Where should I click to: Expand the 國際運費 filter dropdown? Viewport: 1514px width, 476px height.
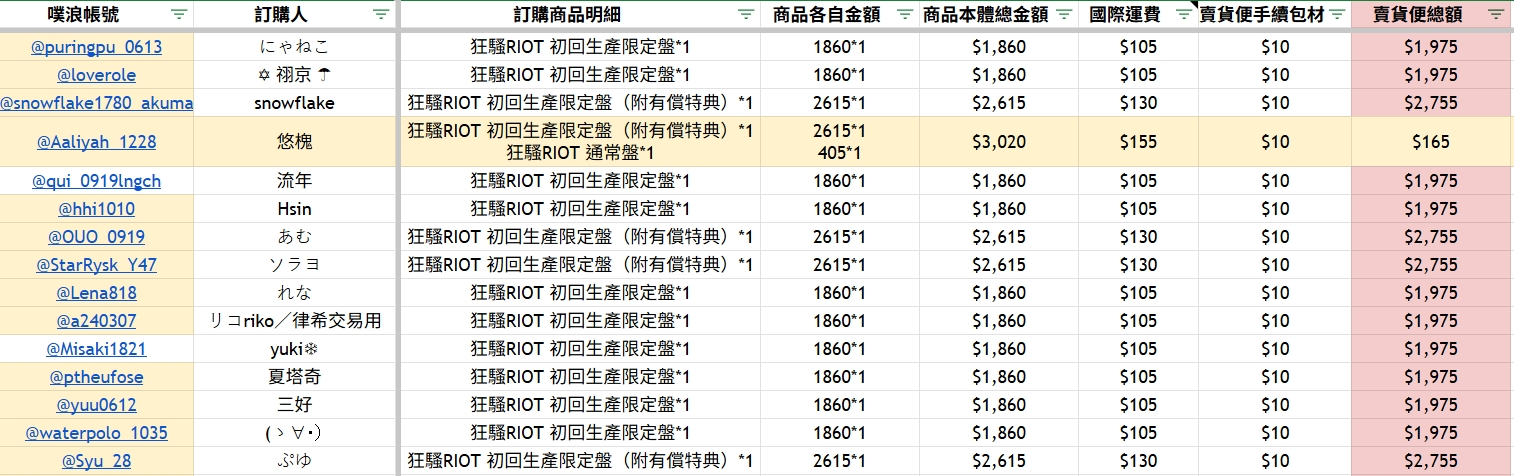1183,13
